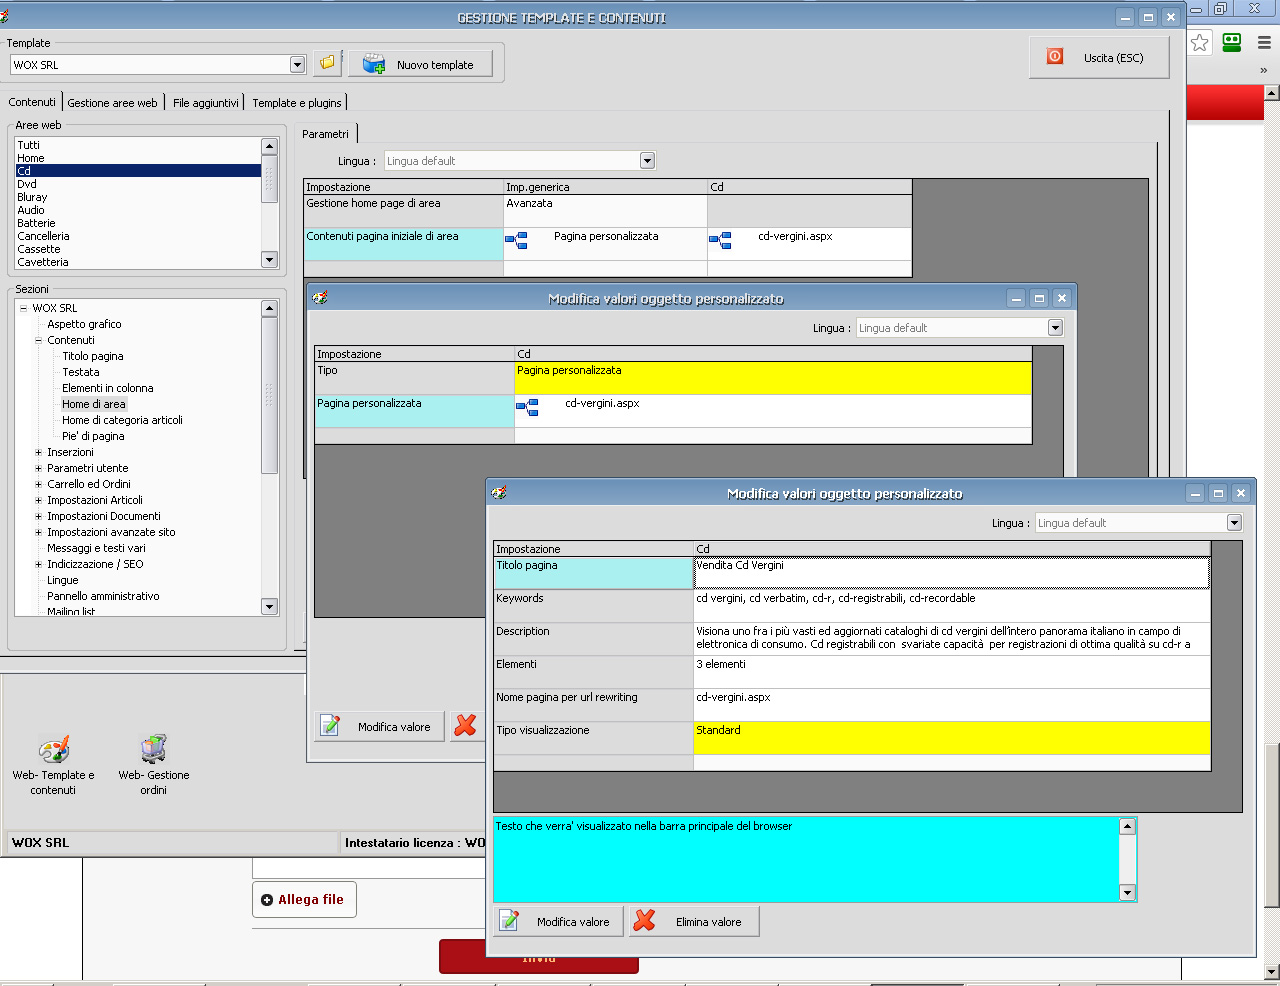Select Elementi in colonna in the Sezioni tree

point(108,388)
